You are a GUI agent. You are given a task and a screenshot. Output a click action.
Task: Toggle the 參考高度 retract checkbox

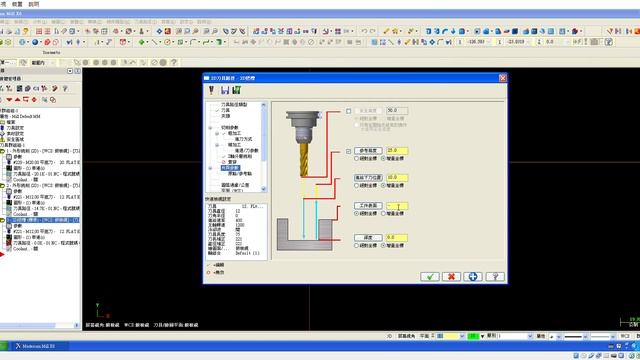[349, 151]
